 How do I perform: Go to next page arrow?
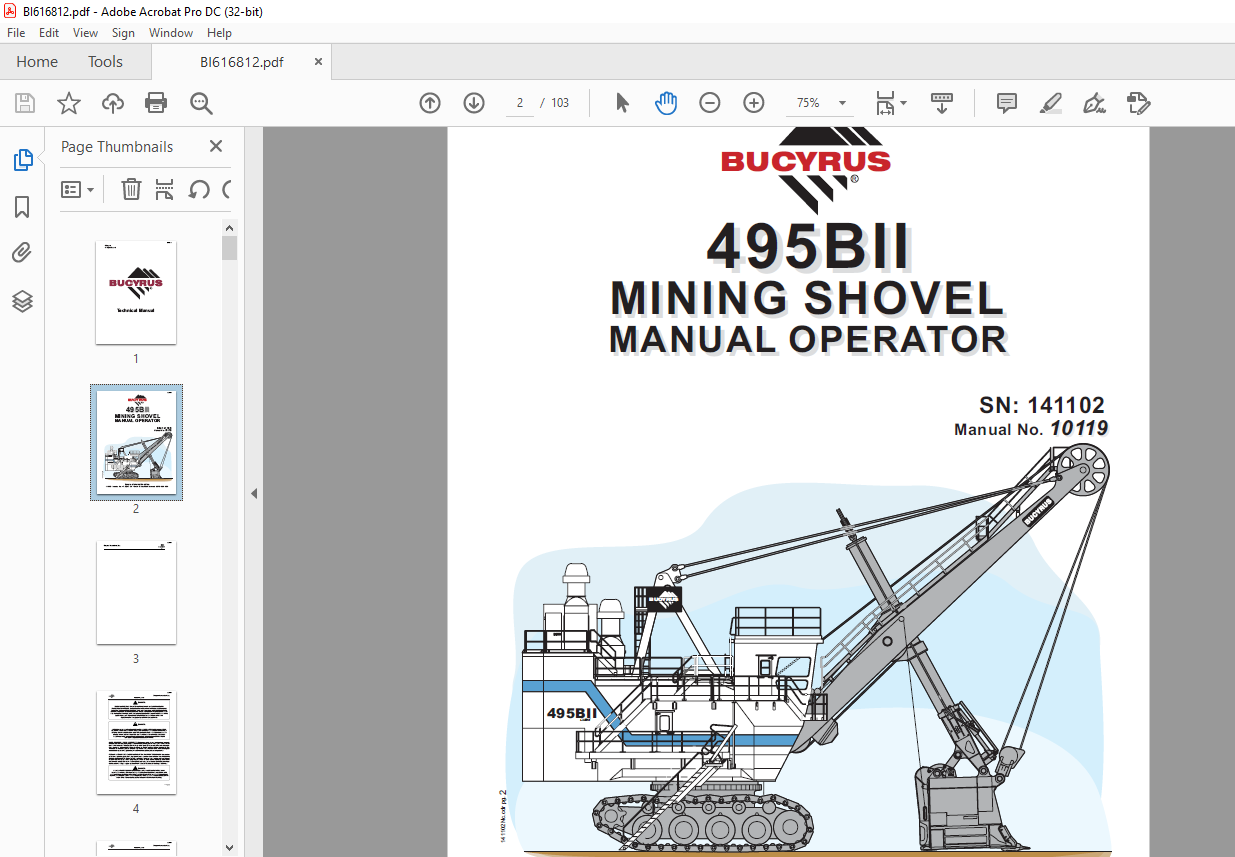[474, 103]
